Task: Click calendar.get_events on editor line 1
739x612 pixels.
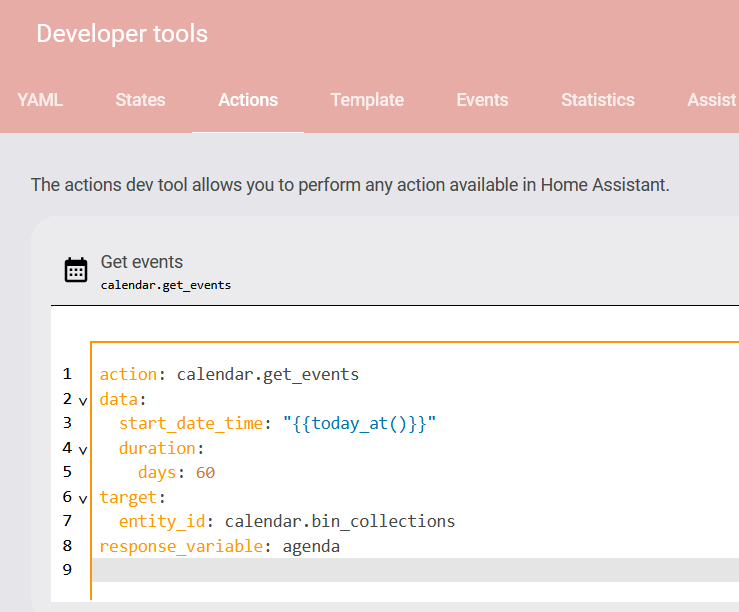Action: coord(267,374)
